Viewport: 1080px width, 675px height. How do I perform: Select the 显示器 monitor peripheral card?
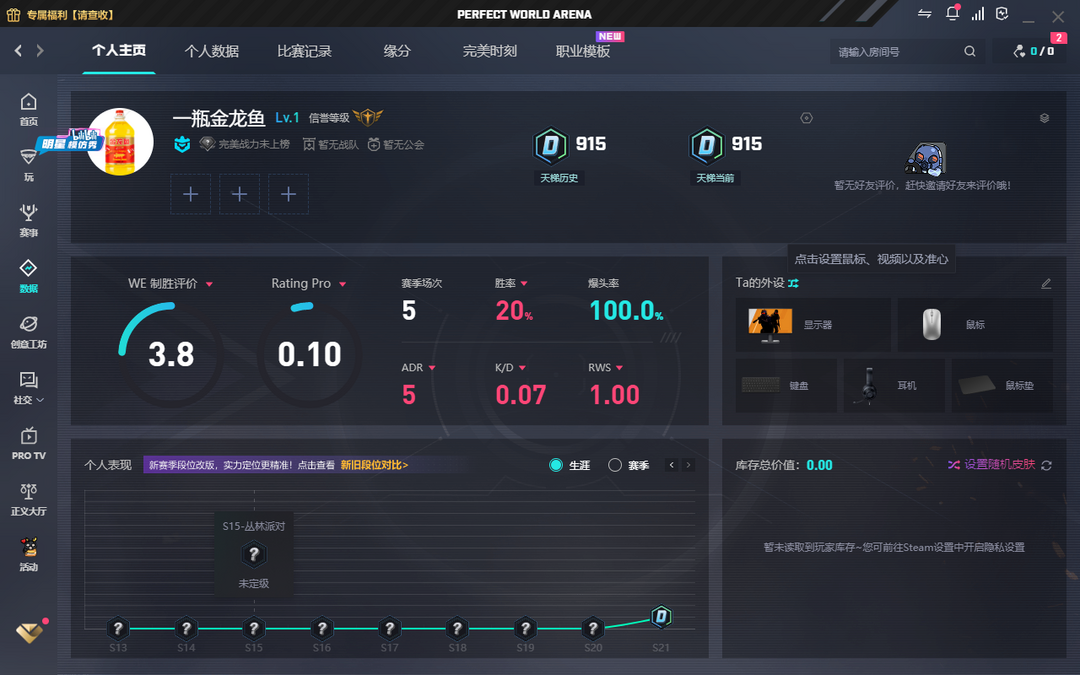coord(813,325)
